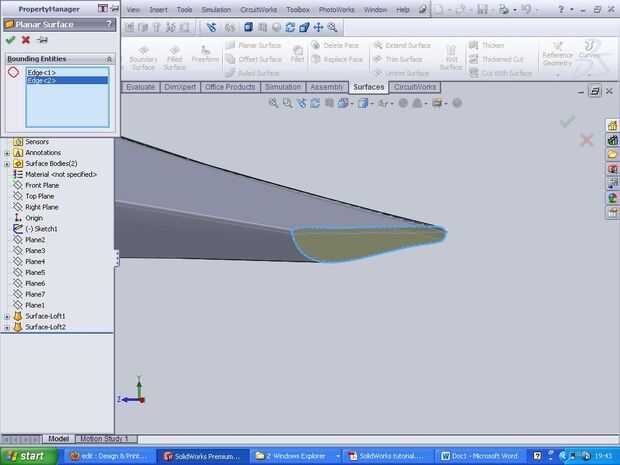Collapse the Bounding Entities section
The height and width of the screenshot is (465, 620).
pos(109,59)
